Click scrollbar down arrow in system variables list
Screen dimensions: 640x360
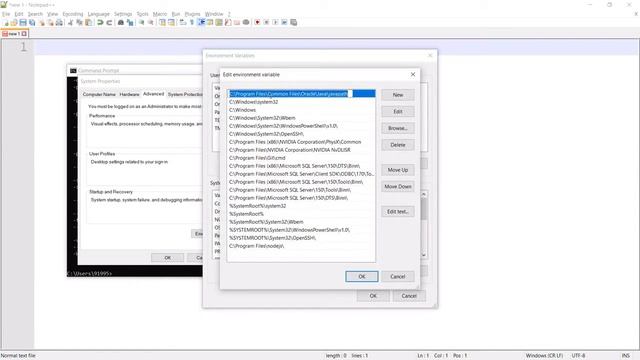tap(424, 255)
